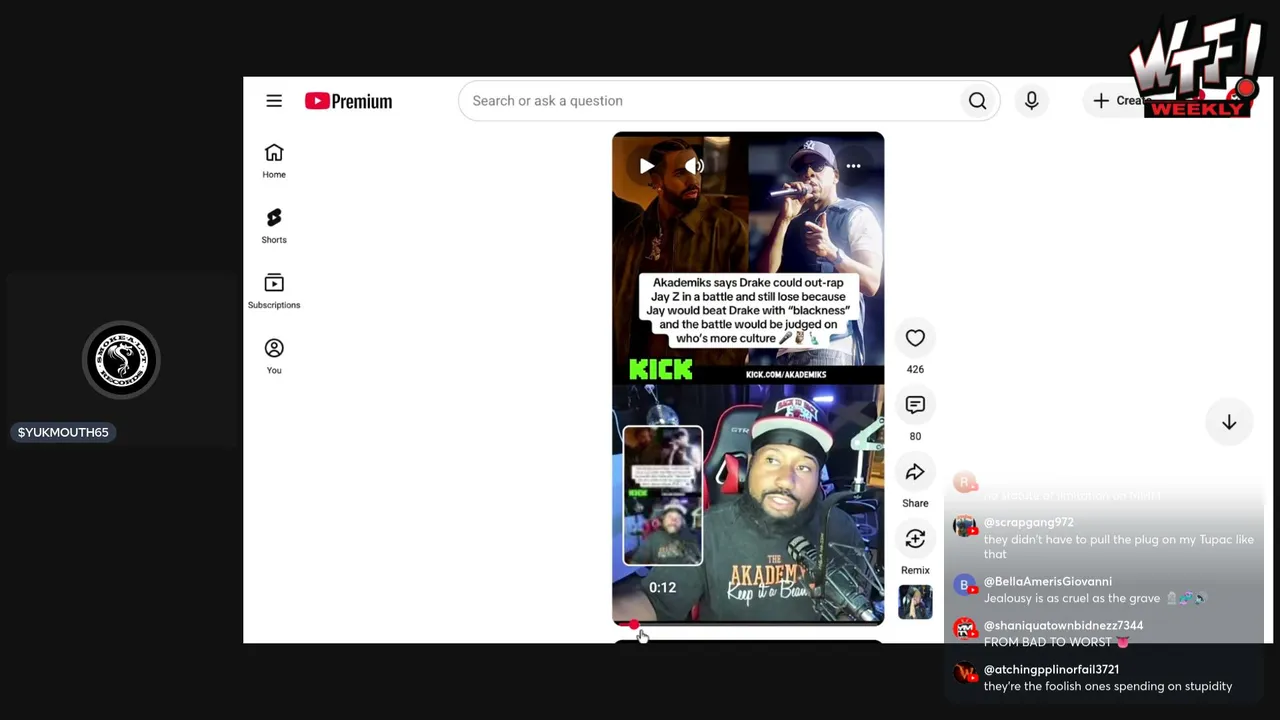Viewport: 1280px width, 720px height.
Task: Click @BellaAmerisGiovanni's avatar in chat
Action: pos(965,585)
